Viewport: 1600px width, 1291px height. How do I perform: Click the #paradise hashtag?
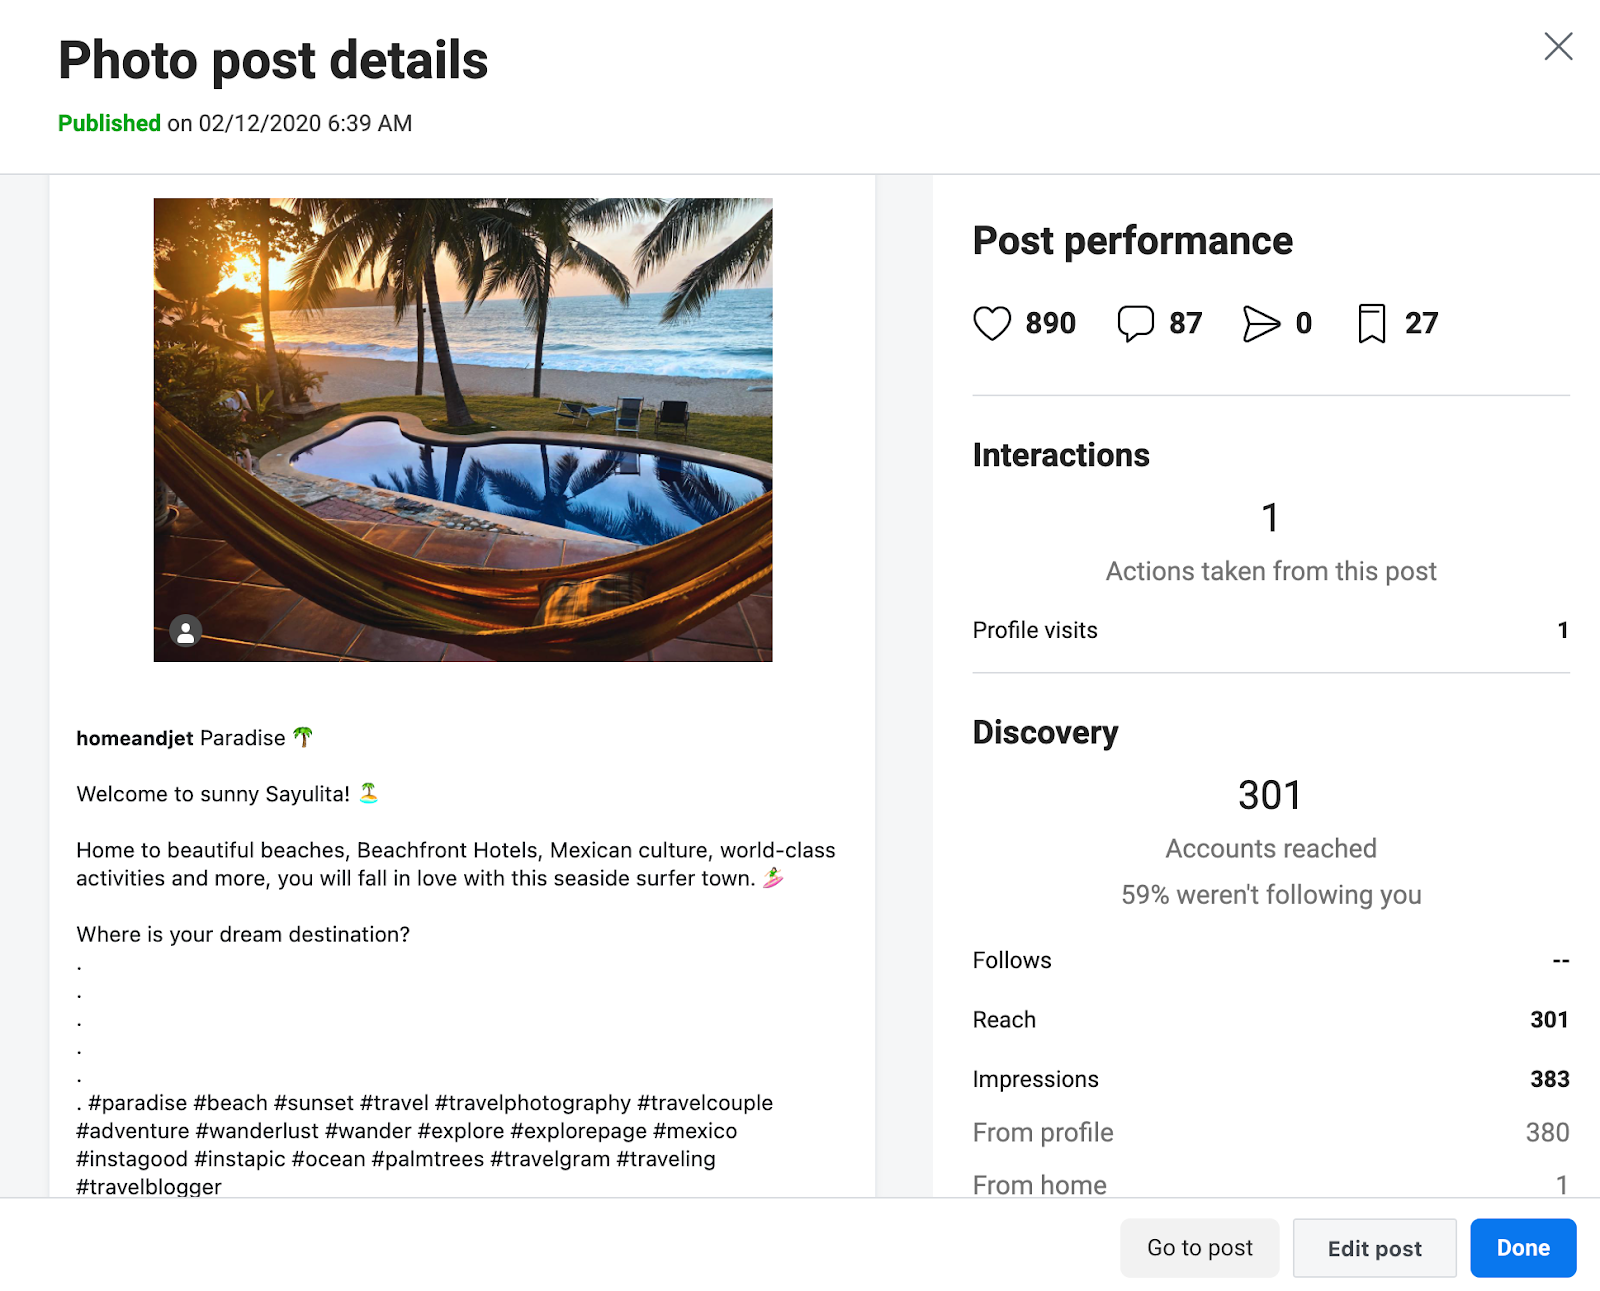[x=137, y=1102]
